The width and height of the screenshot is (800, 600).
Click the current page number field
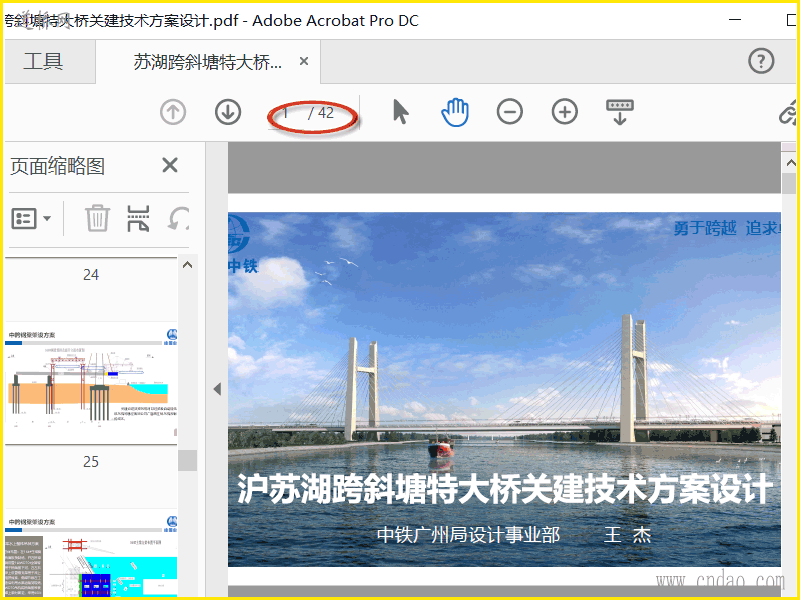click(286, 113)
